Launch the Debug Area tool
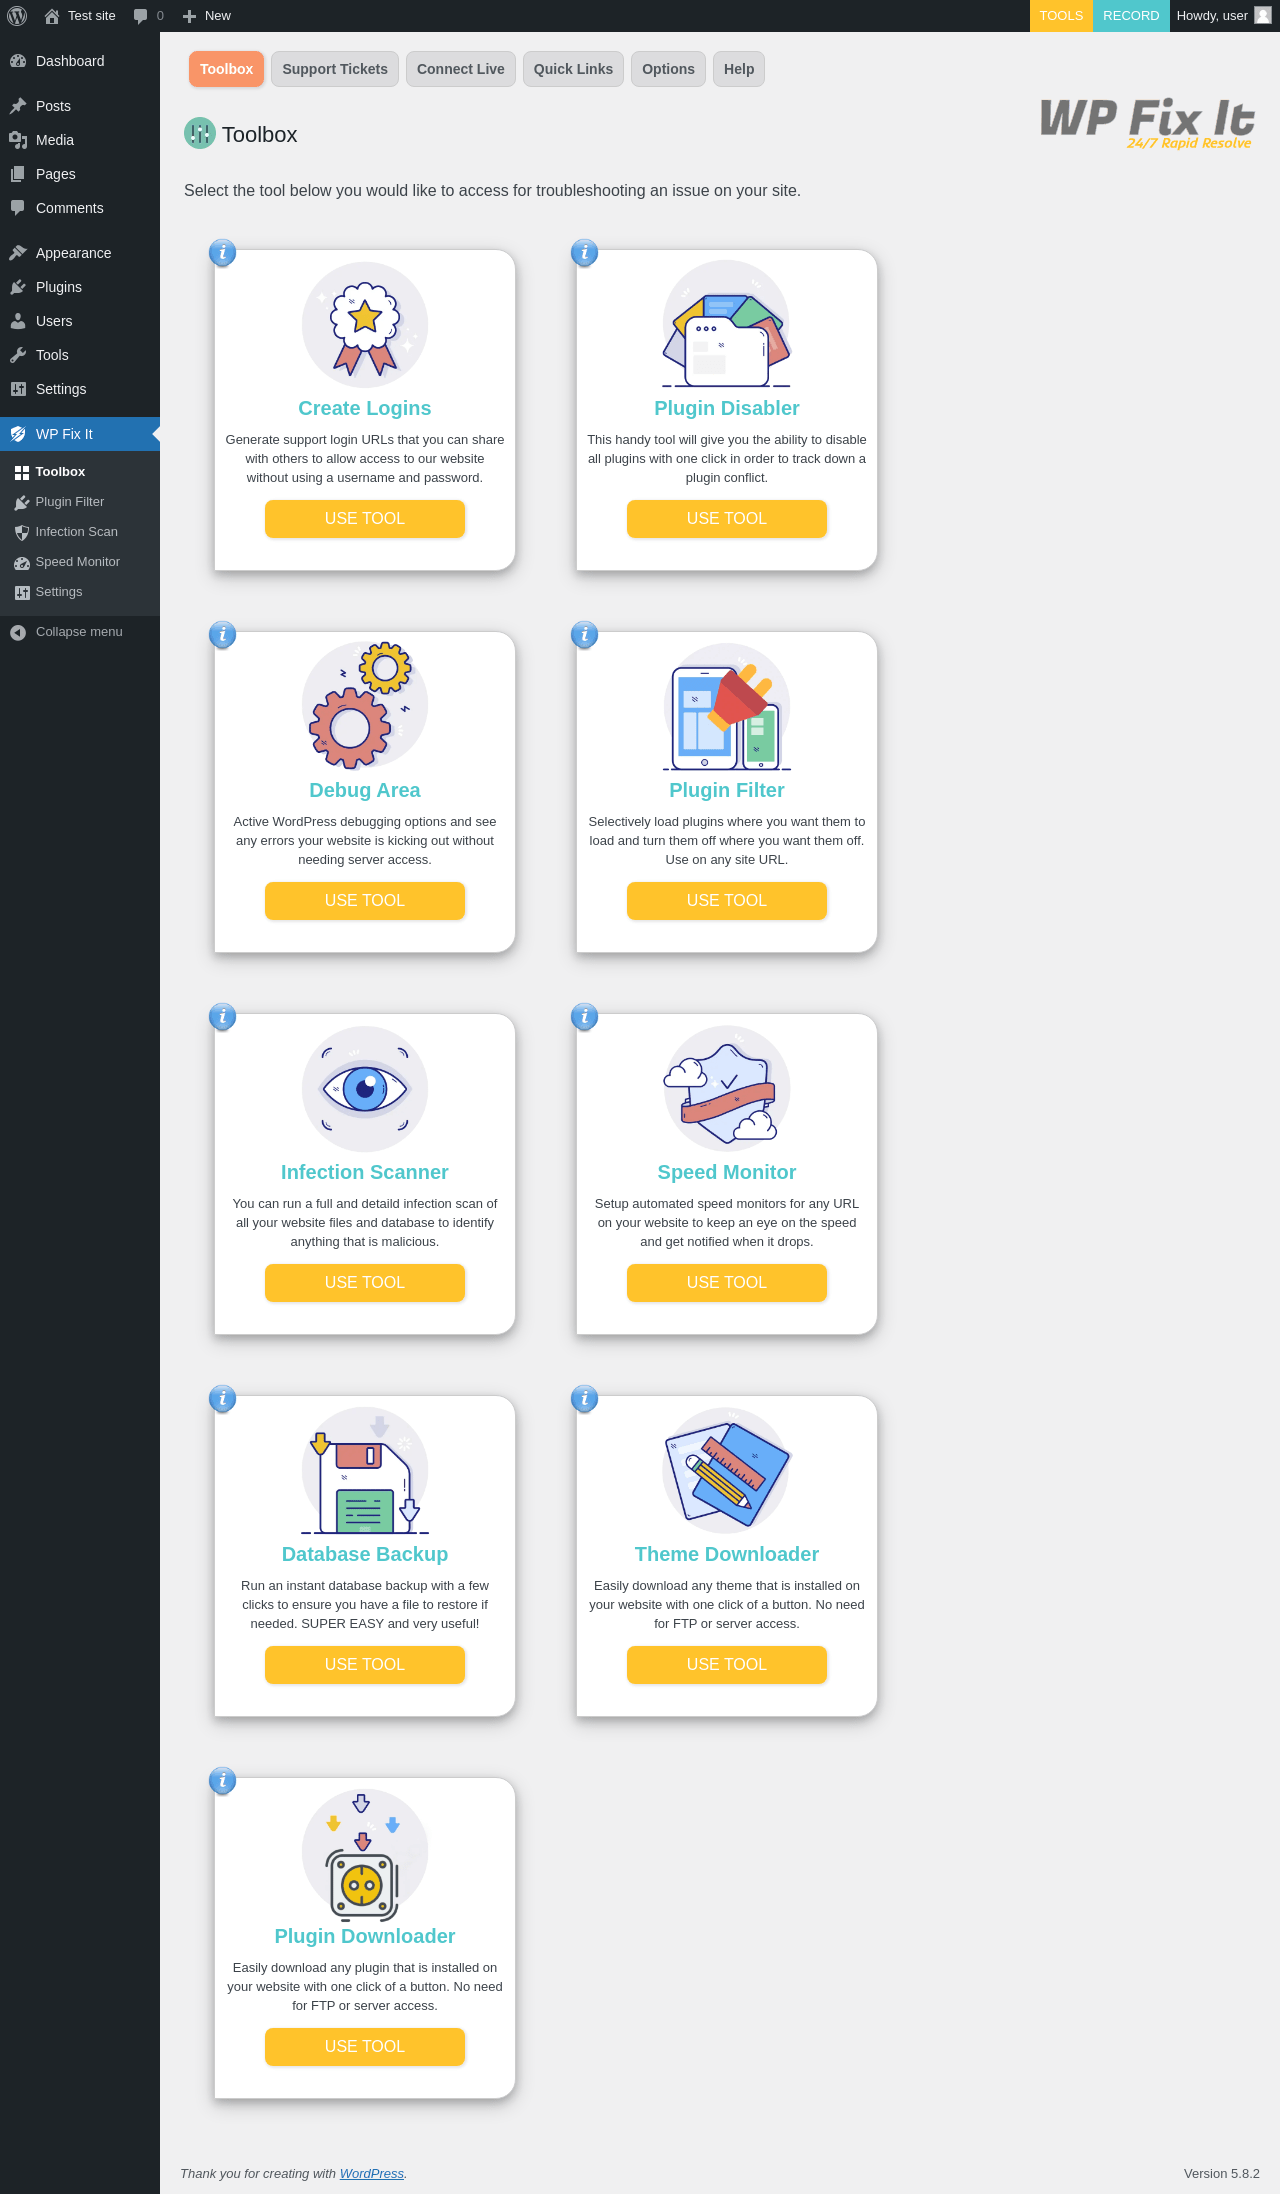The height and width of the screenshot is (2194, 1280). [x=365, y=901]
